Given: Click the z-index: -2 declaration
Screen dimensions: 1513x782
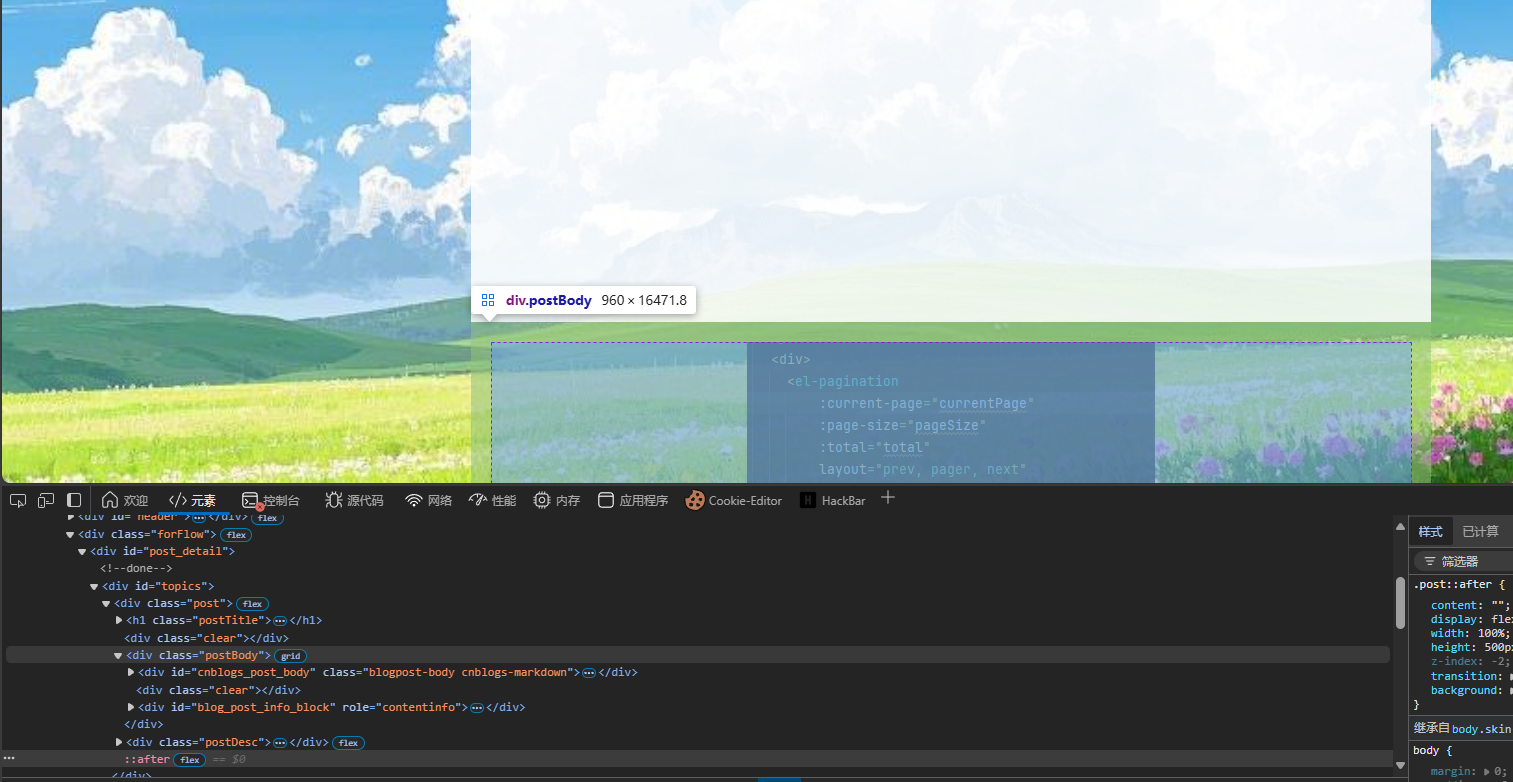Looking at the screenshot, I should [x=1470, y=661].
